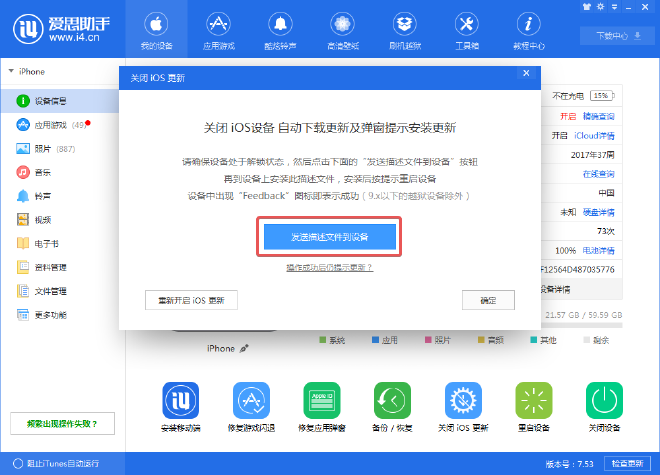Screen dimensions: 660x475
Task: Click the 73次 charge count value
Action: (x=606, y=231)
